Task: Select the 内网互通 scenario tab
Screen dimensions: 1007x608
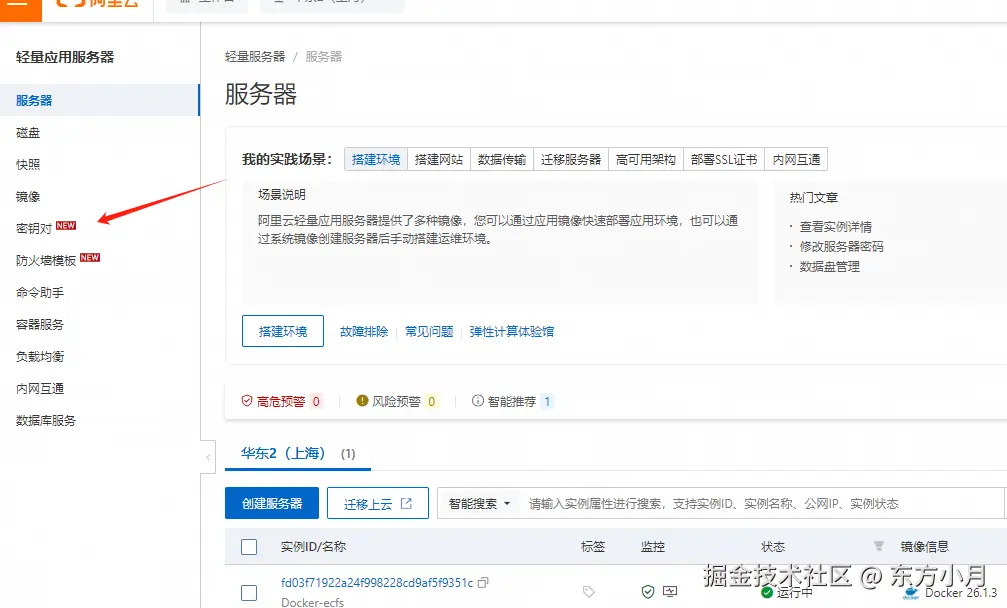Action: coord(796,159)
